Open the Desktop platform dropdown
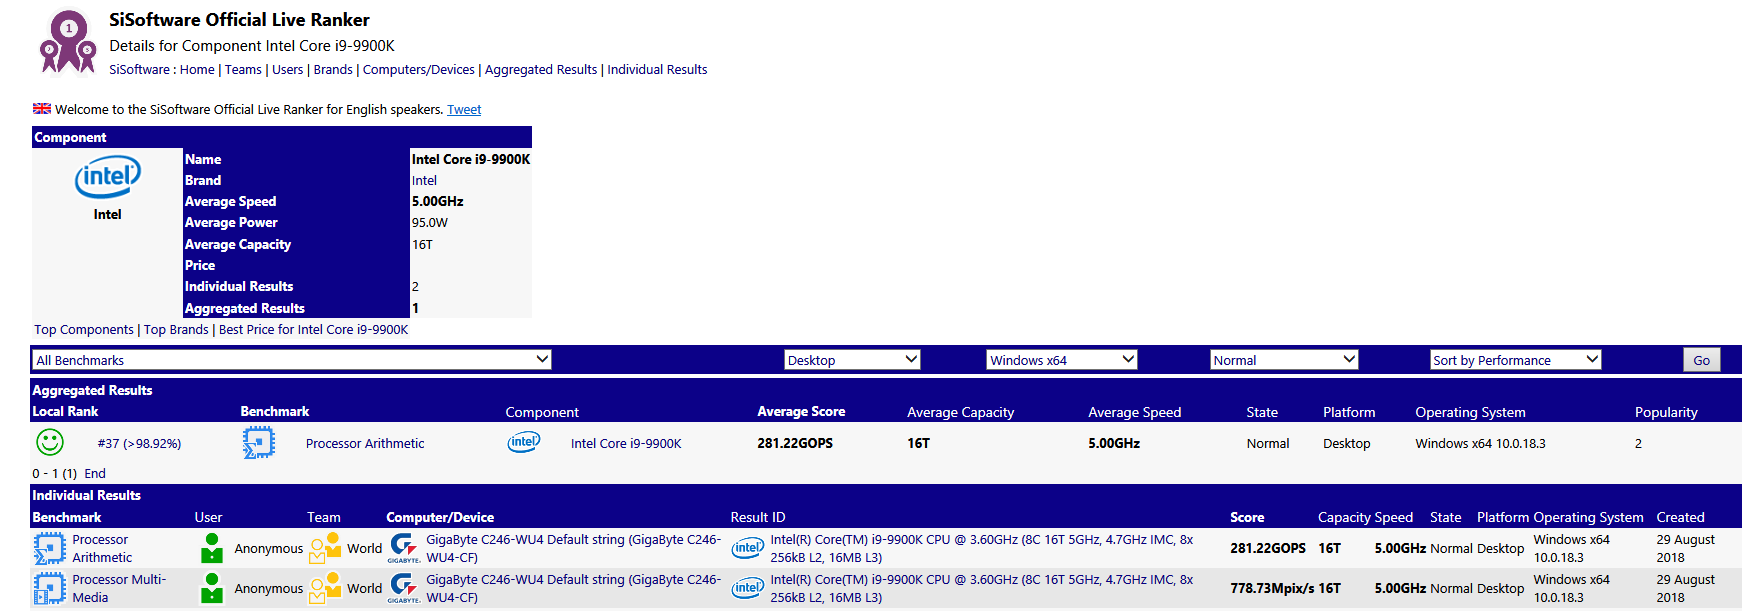The width and height of the screenshot is (1749, 611). (852, 360)
